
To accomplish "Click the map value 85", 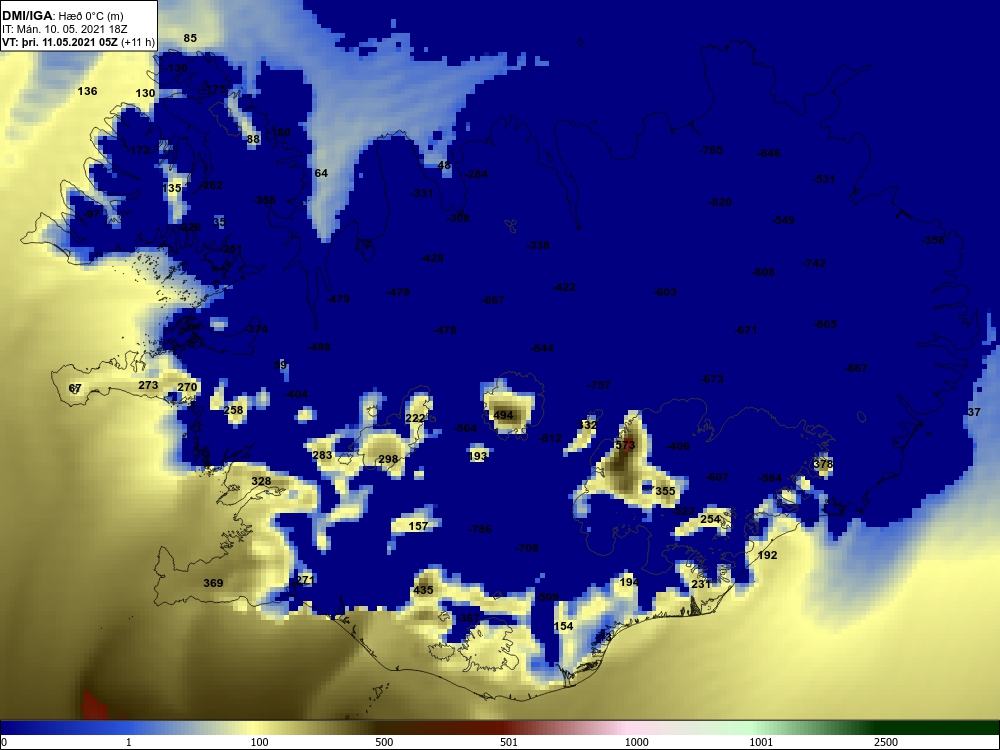I will click(190, 38).
